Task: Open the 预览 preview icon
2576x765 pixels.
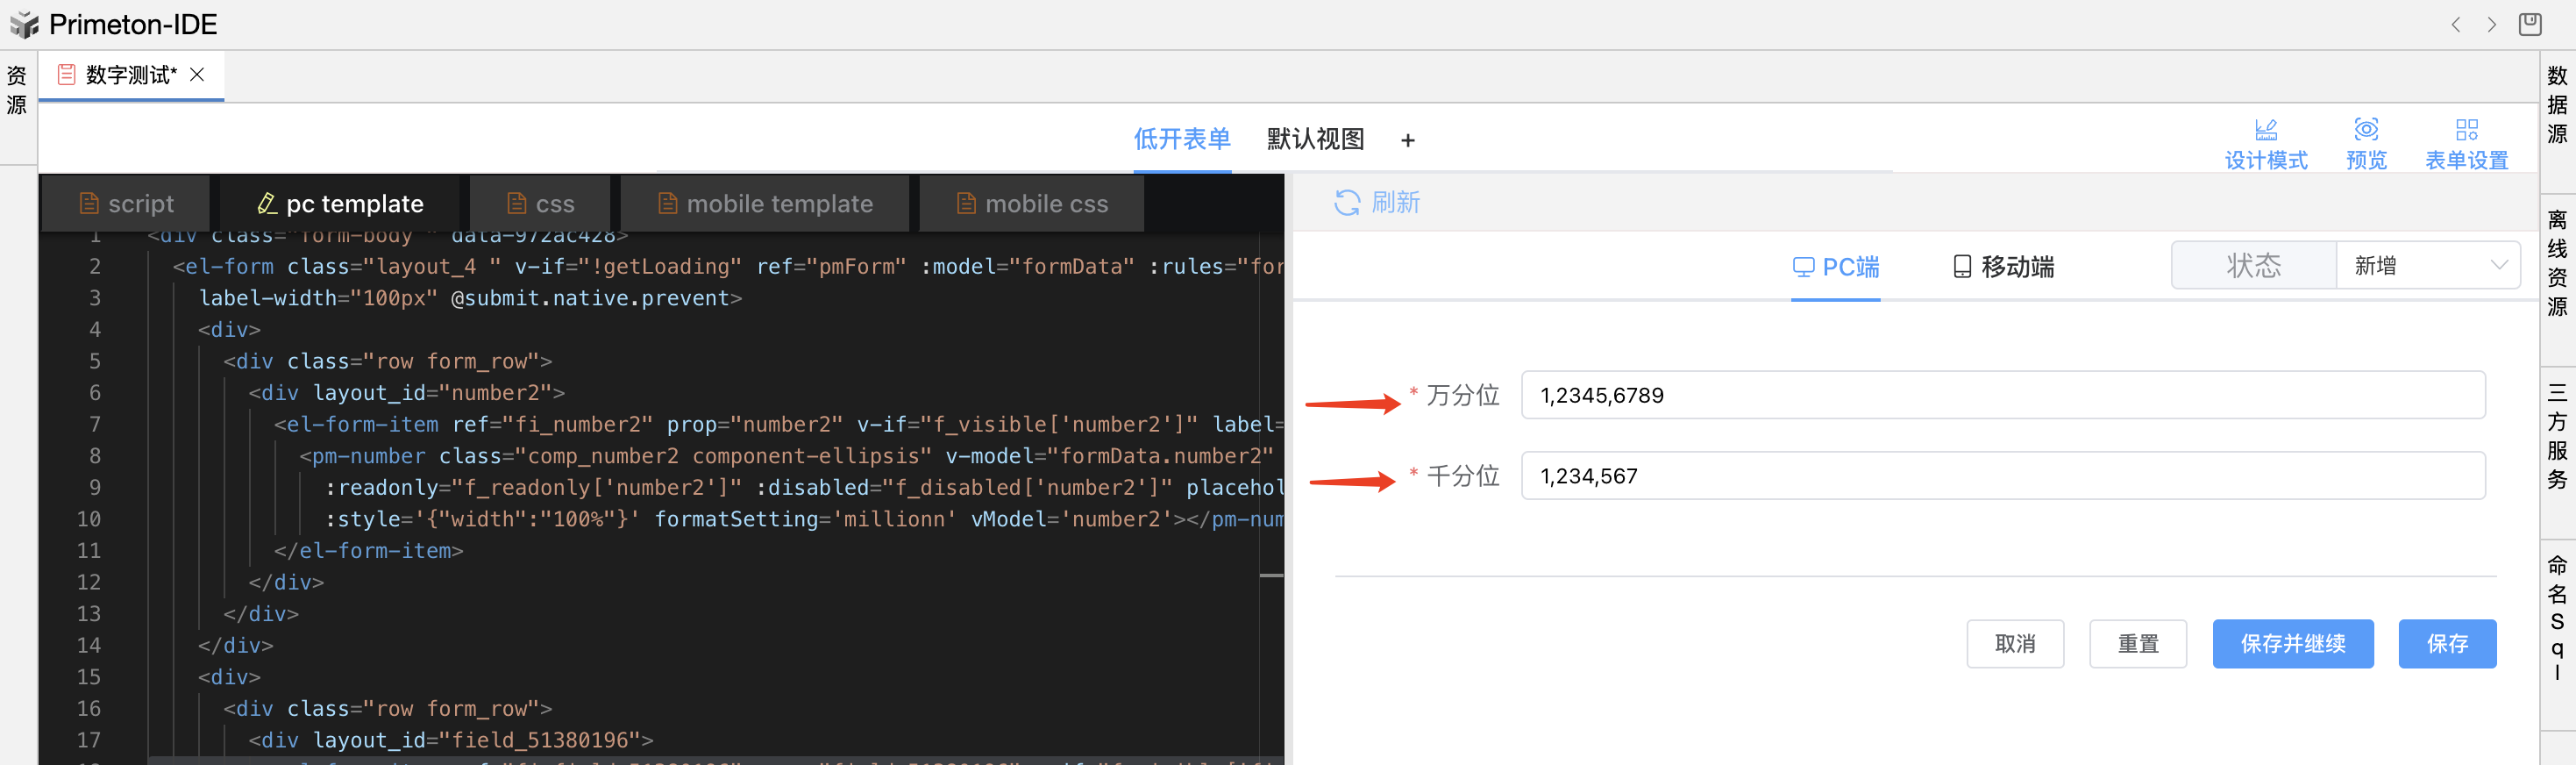Action: pyautogui.click(x=2365, y=130)
